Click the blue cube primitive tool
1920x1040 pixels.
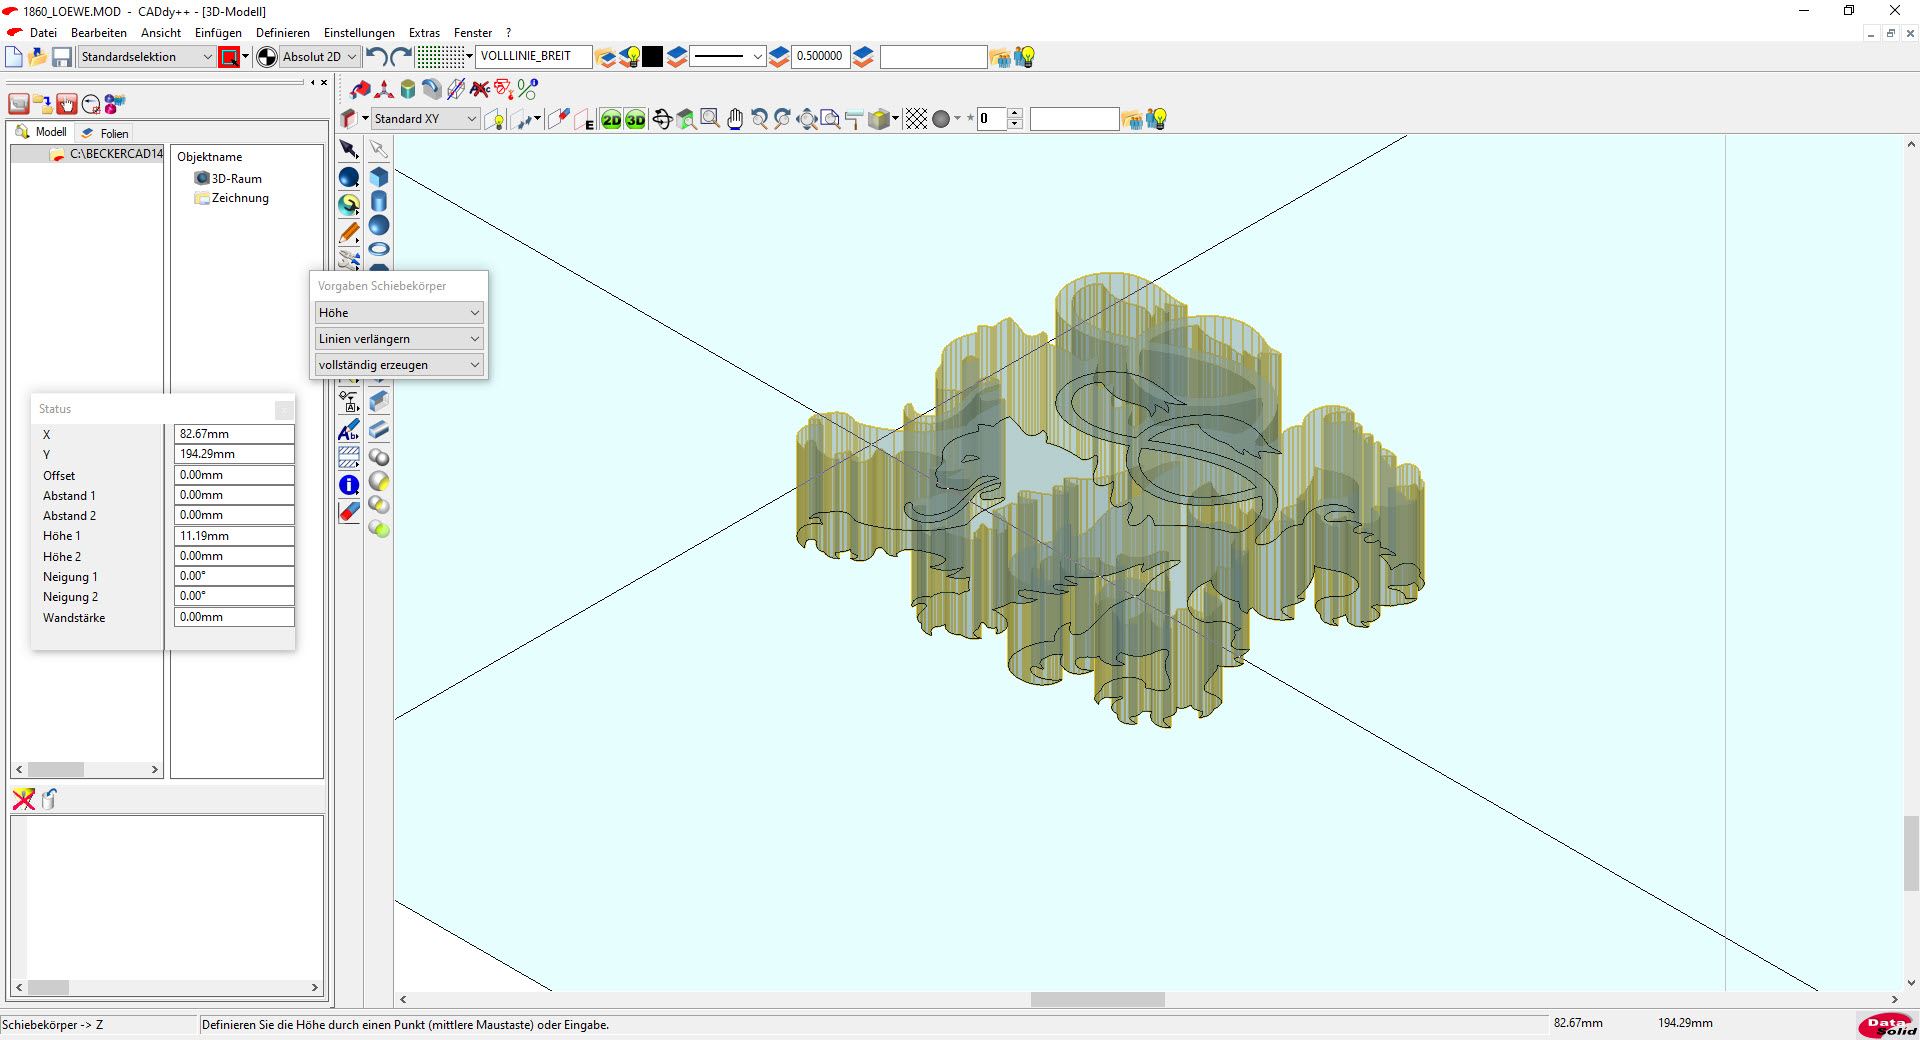pyautogui.click(x=379, y=177)
